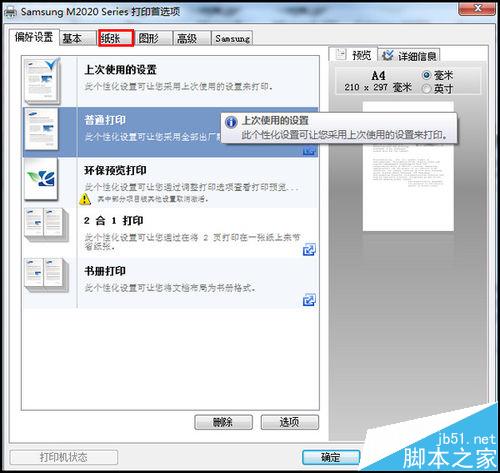Viewport: 500px width, 473px height.
Task: Click the info icon in the tooltip
Action: (231, 122)
